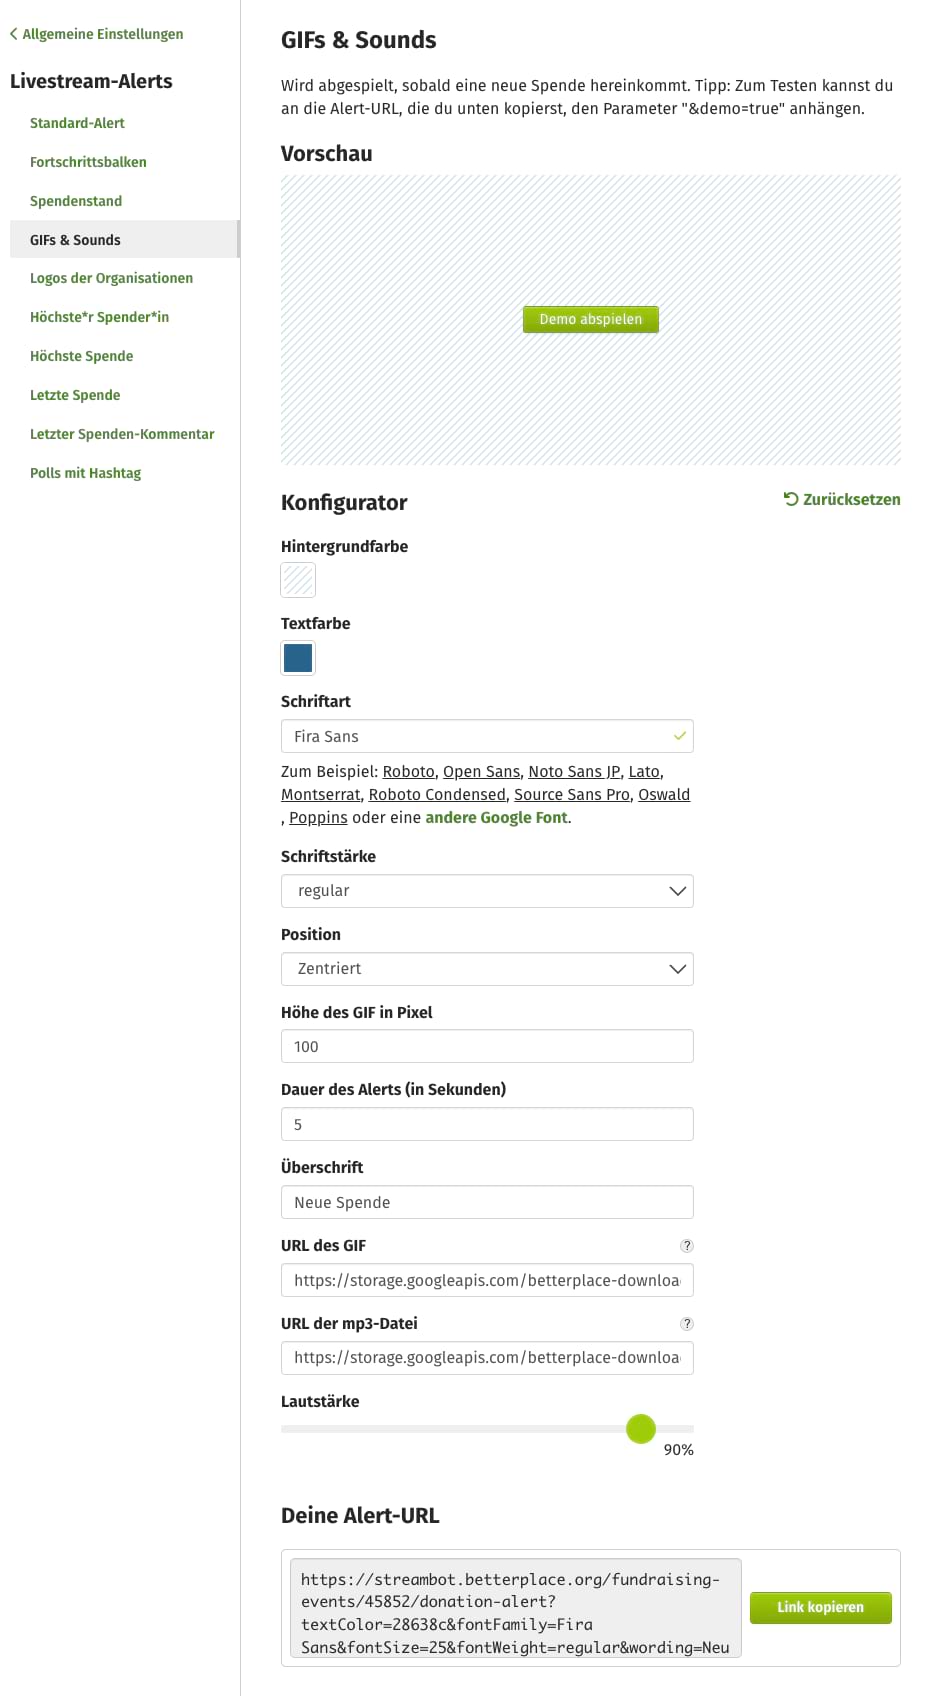
Task: Select the blue Textfarbe color swatch
Action: click(x=297, y=657)
